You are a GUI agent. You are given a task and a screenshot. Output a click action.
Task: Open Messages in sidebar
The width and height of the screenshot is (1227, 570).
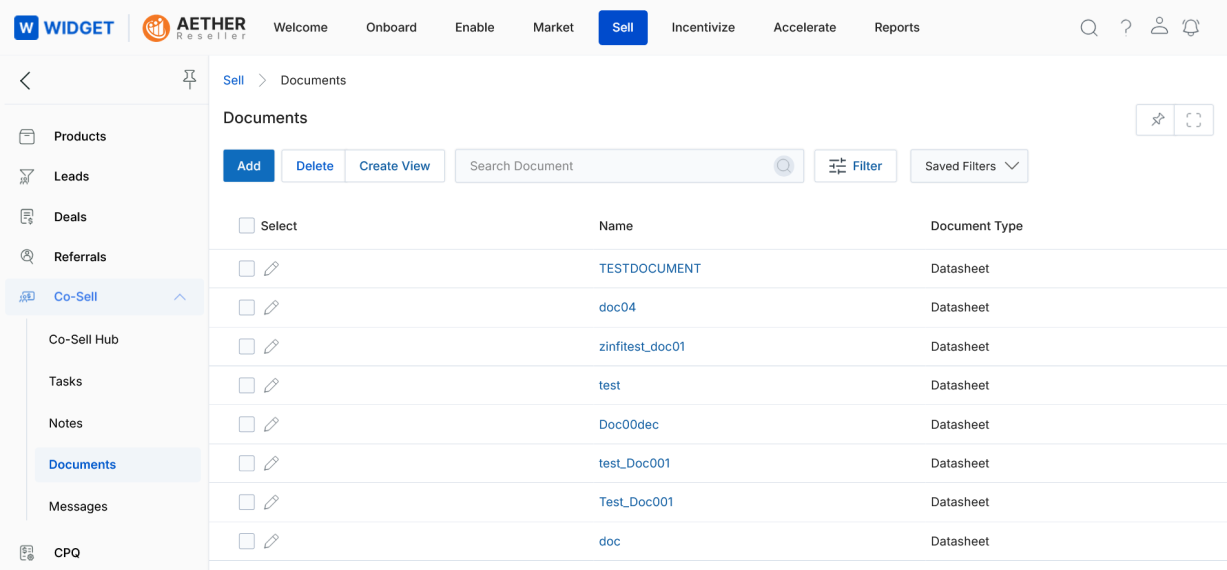78,506
